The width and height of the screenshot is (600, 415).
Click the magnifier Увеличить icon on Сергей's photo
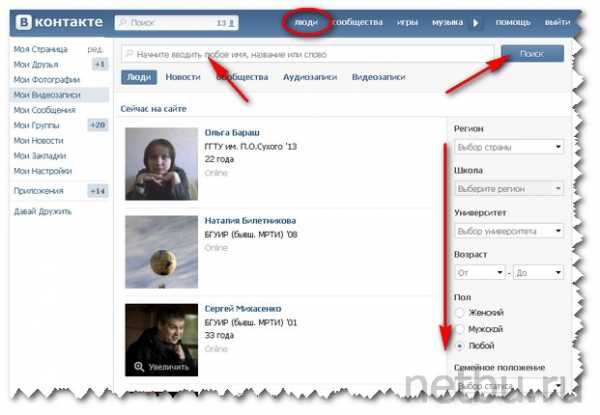pyautogui.click(x=139, y=366)
